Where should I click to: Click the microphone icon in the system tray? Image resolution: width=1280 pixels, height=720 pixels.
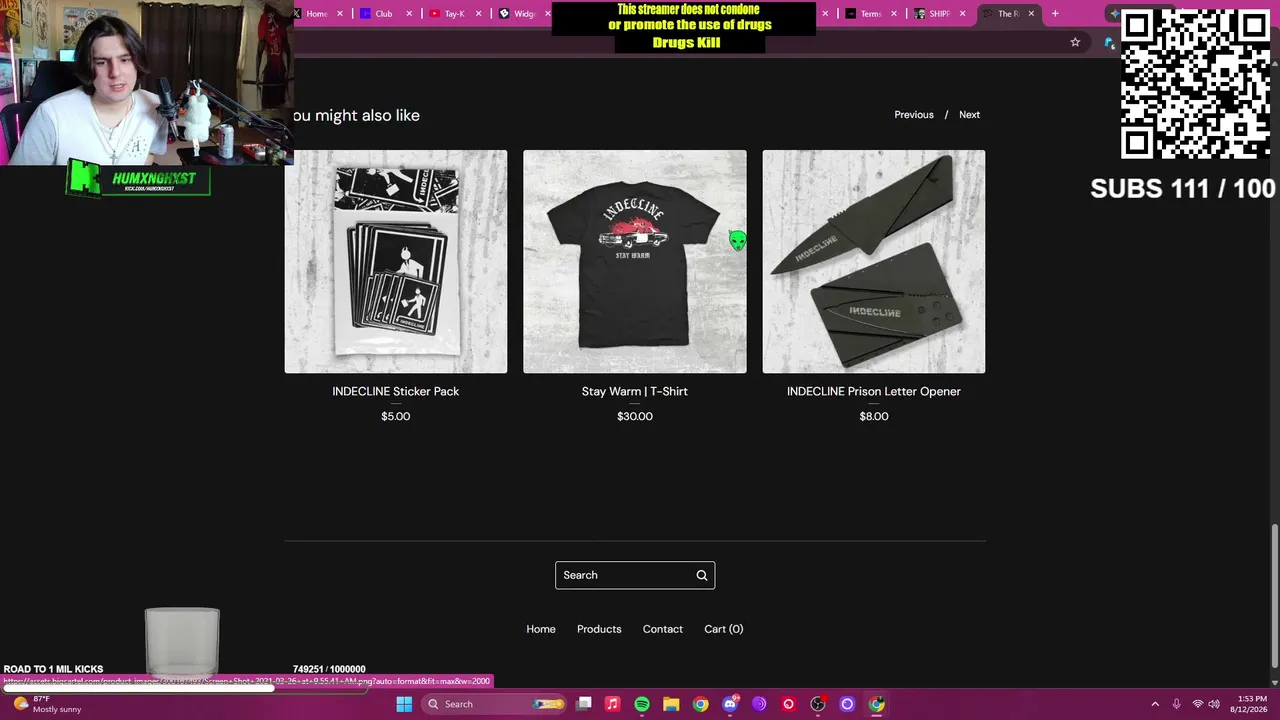1176,704
